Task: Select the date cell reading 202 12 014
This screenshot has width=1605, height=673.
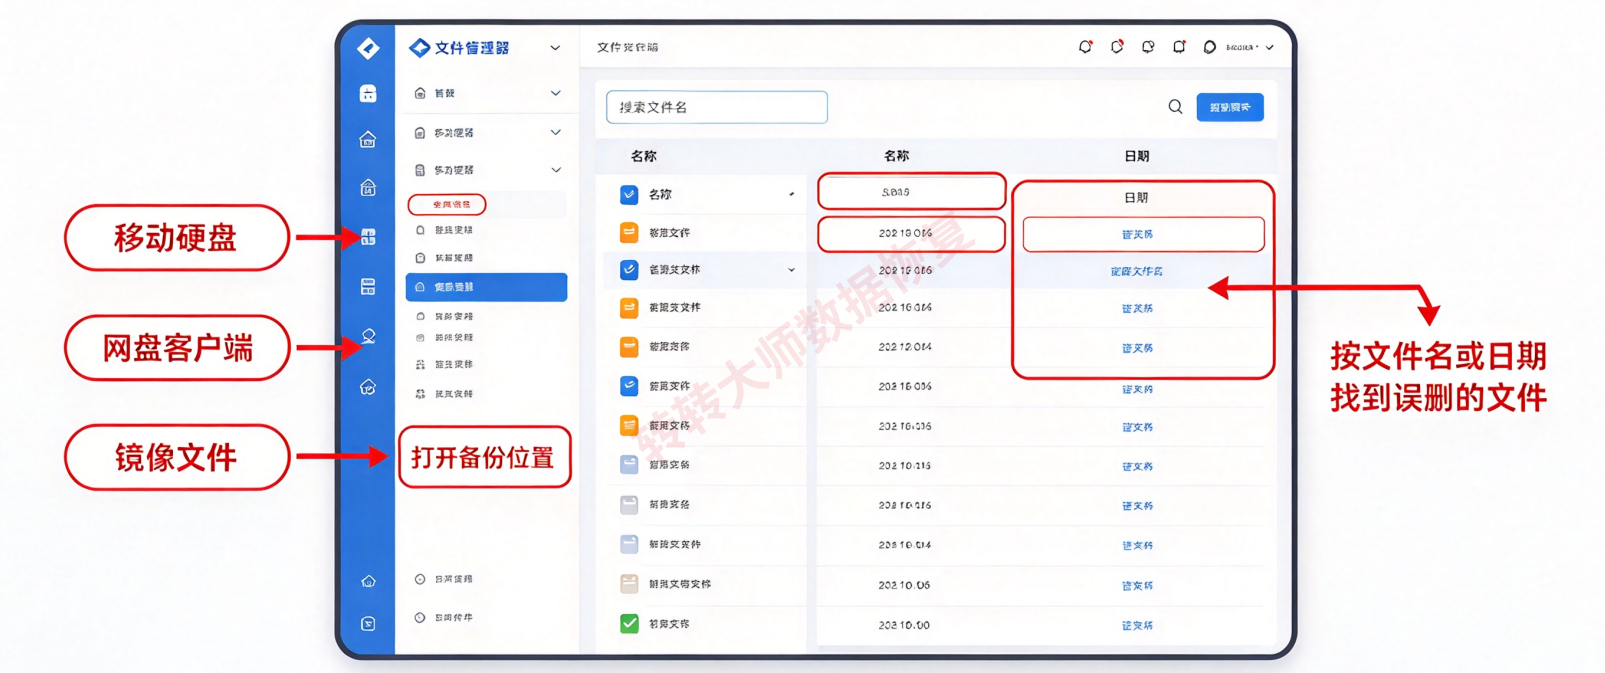Action: coord(905,347)
